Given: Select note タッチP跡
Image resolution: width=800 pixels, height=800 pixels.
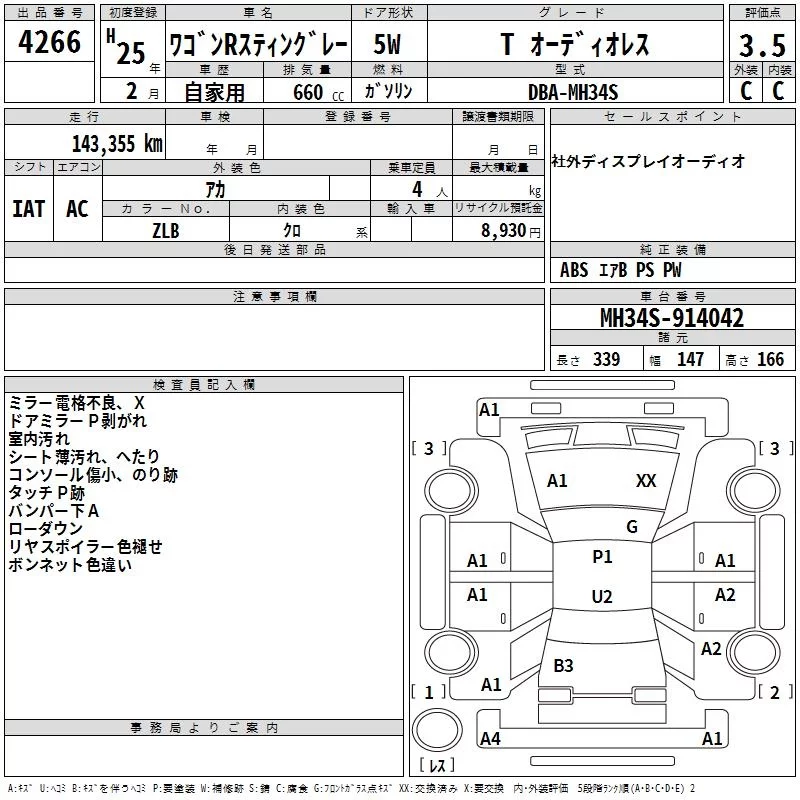Looking at the screenshot, I should [46, 493].
